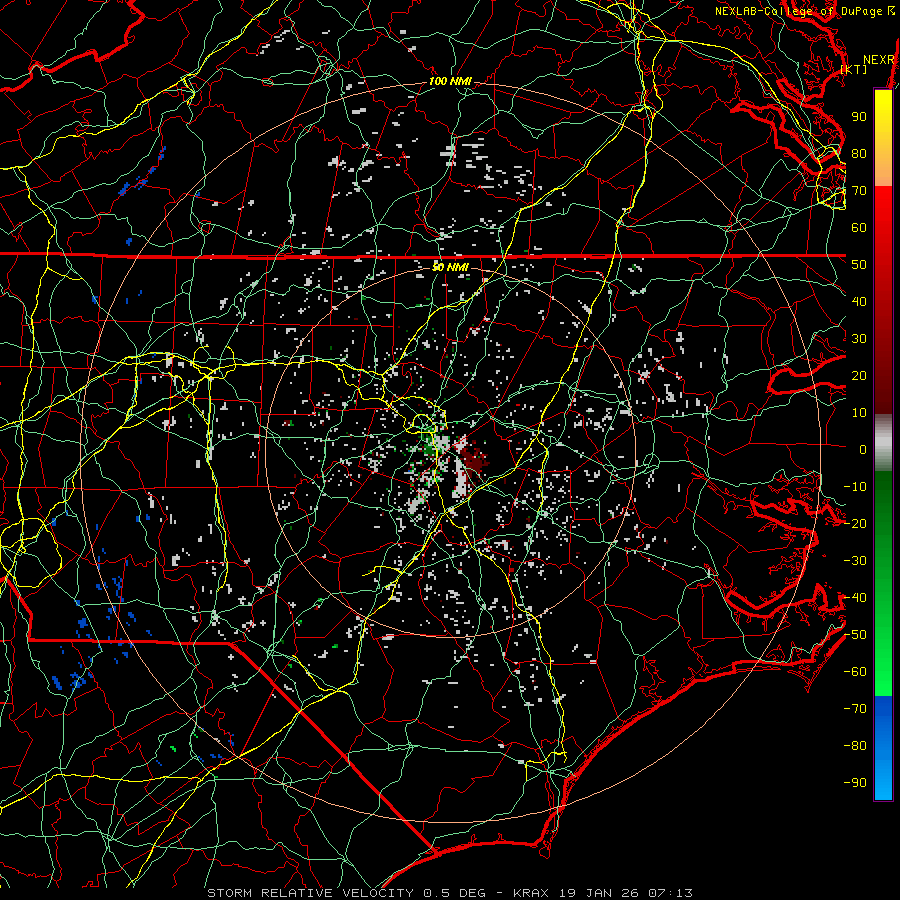Image resolution: width=900 pixels, height=900 pixels.
Task: Click the 80 value on velocity scale
Action: [x=859, y=154]
